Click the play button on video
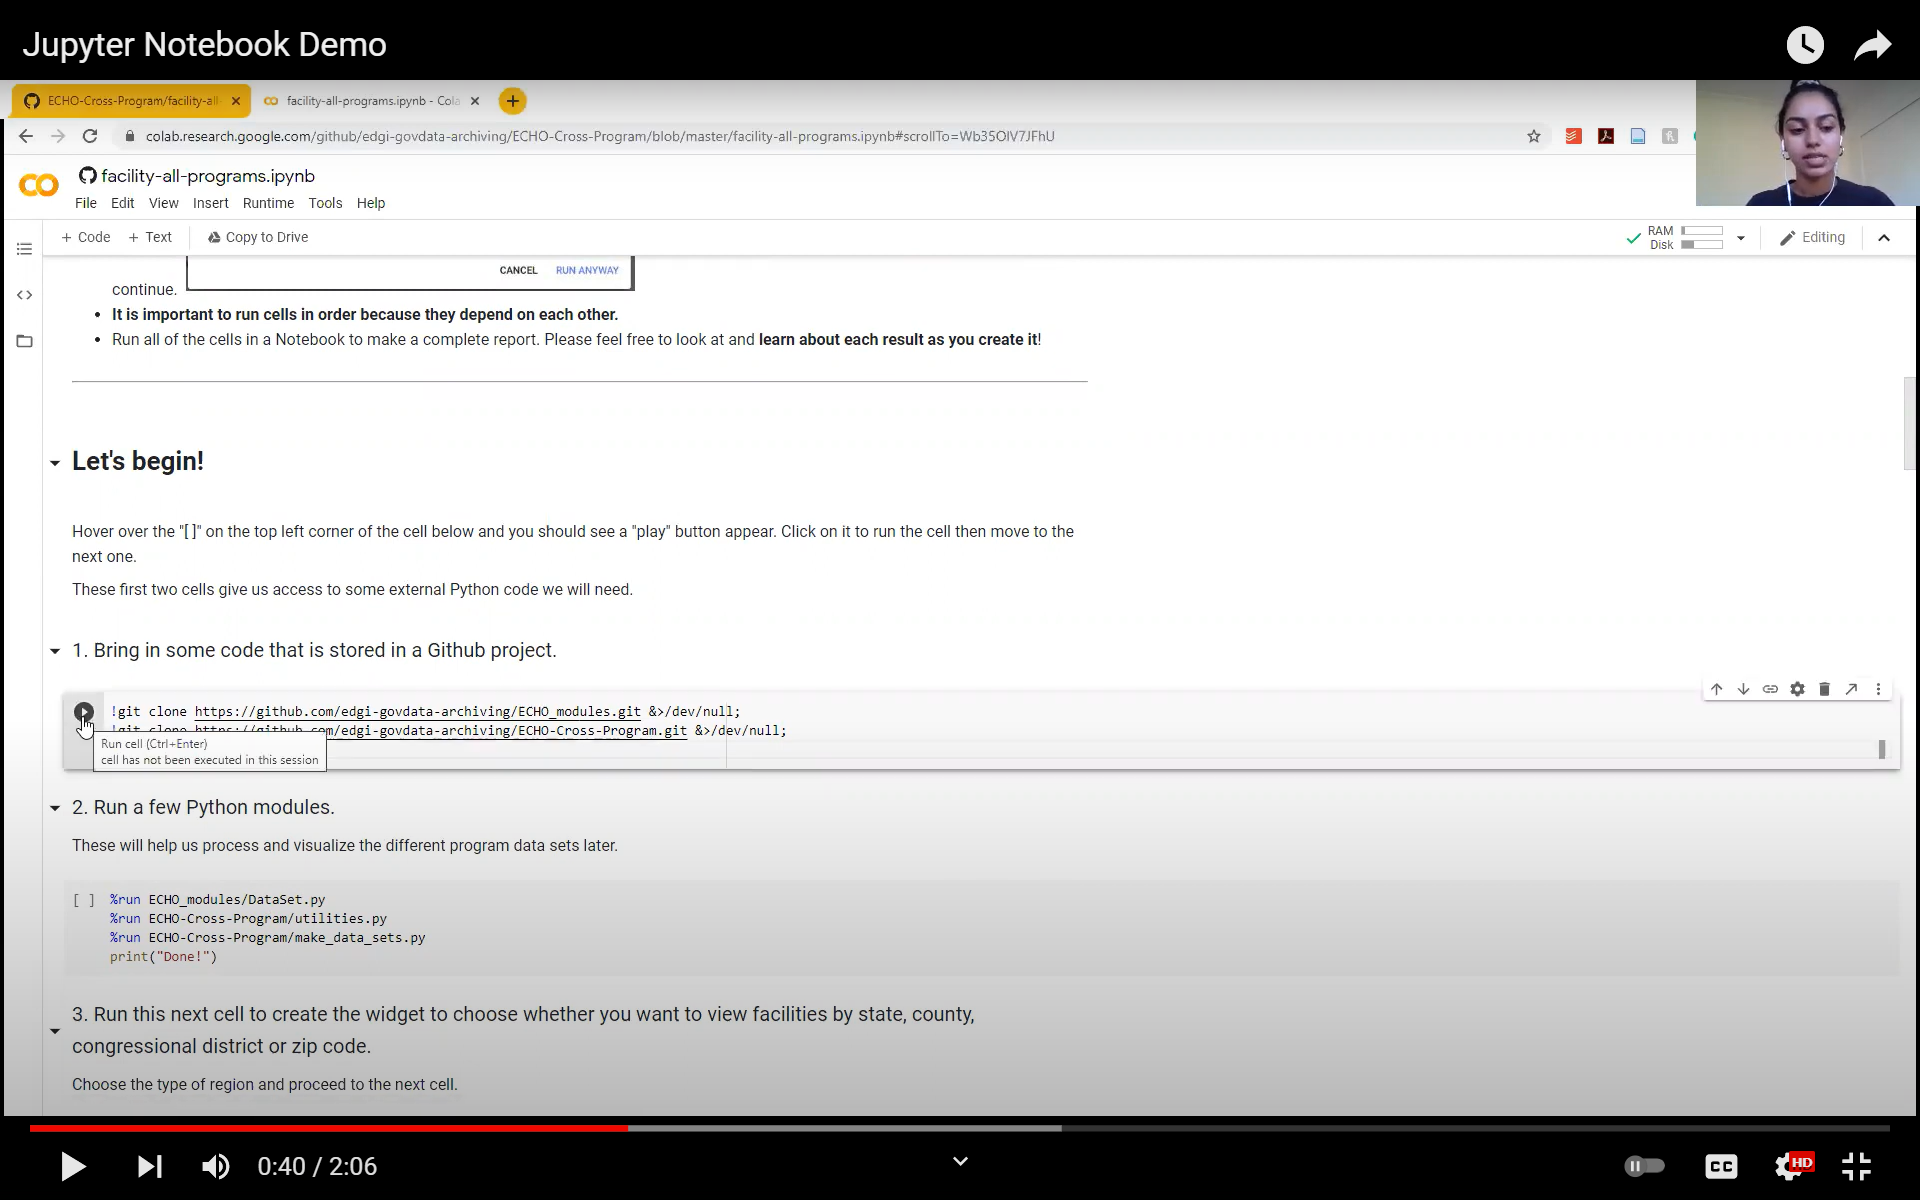This screenshot has height=1200, width=1920. tap(72, 1165)
